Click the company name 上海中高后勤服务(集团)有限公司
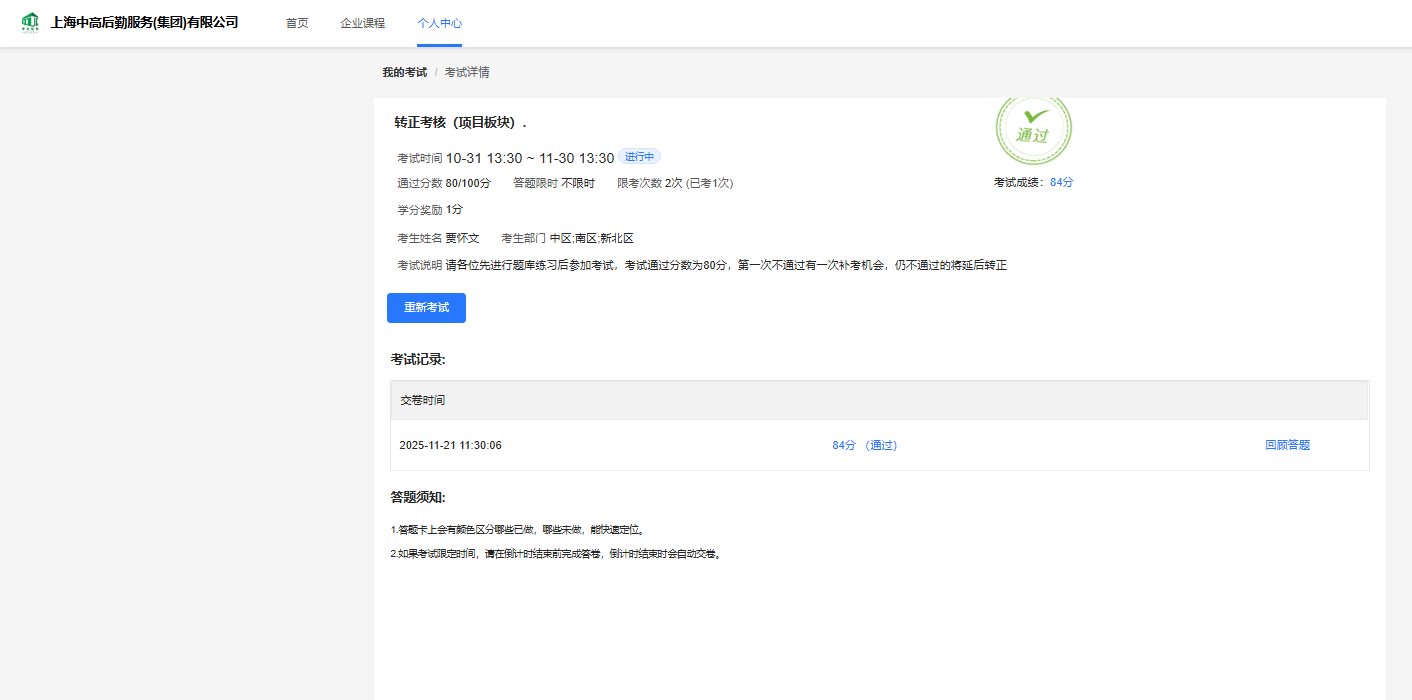Viewport: 1412px width, 700px height. click(x=144, y=22)
